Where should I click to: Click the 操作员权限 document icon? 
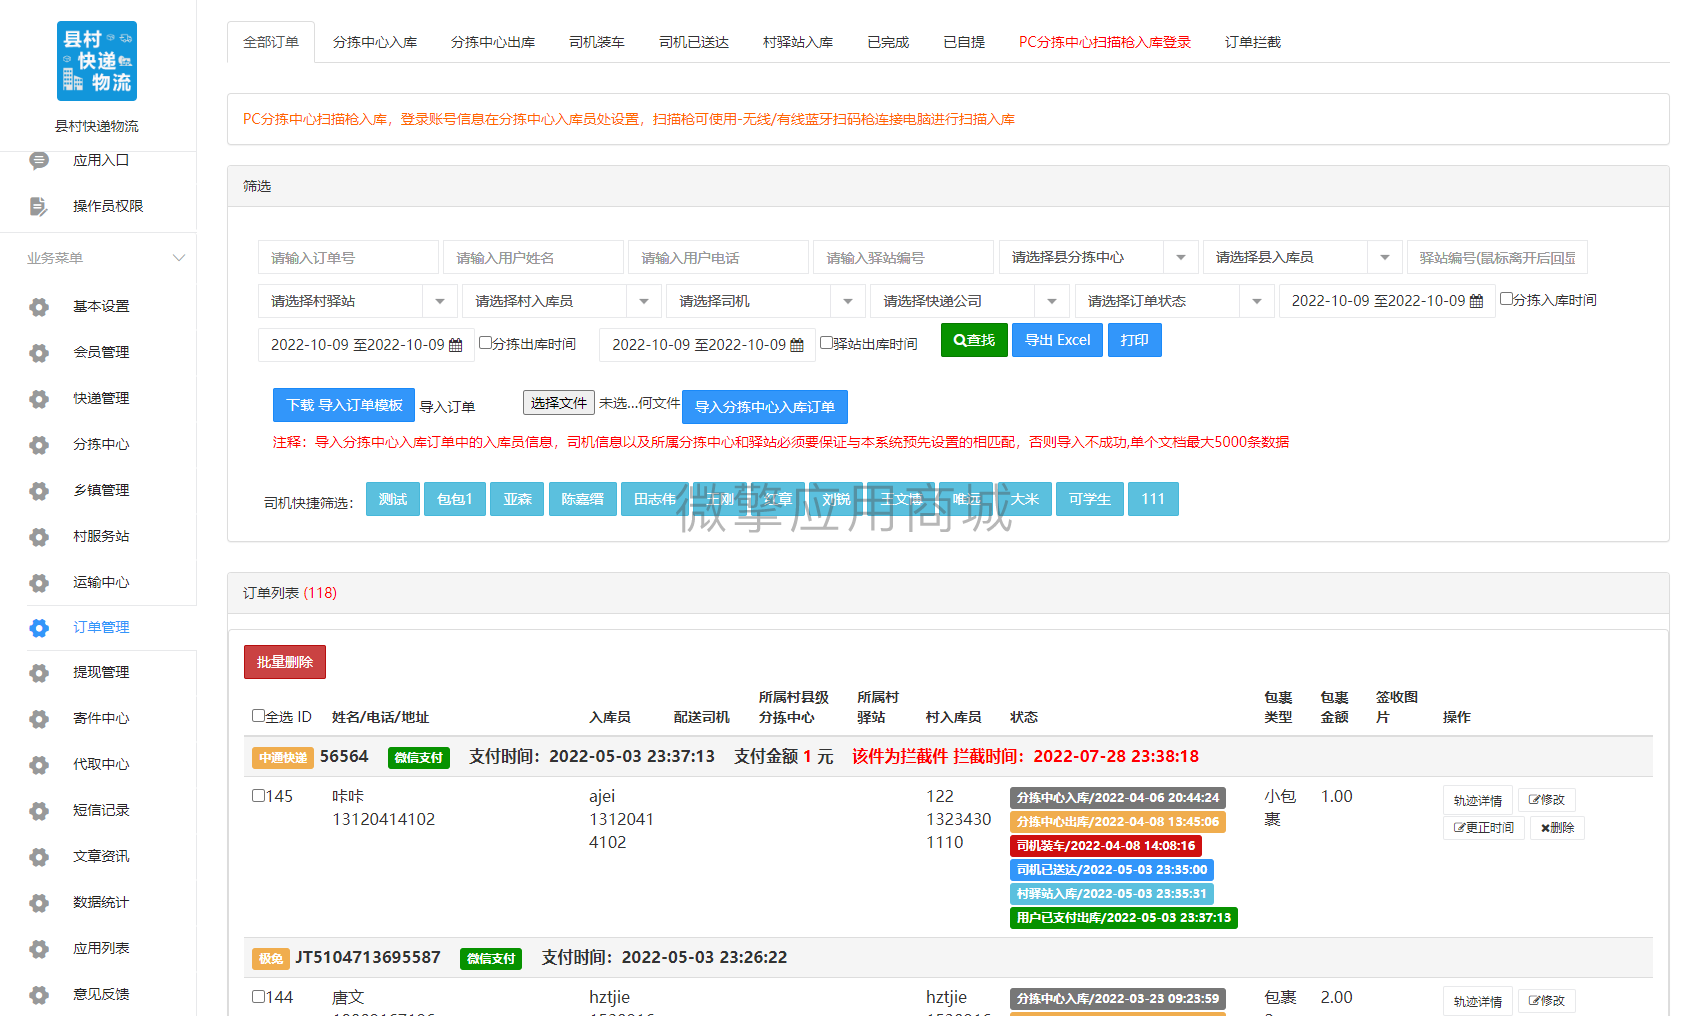[x=39, y=206]
